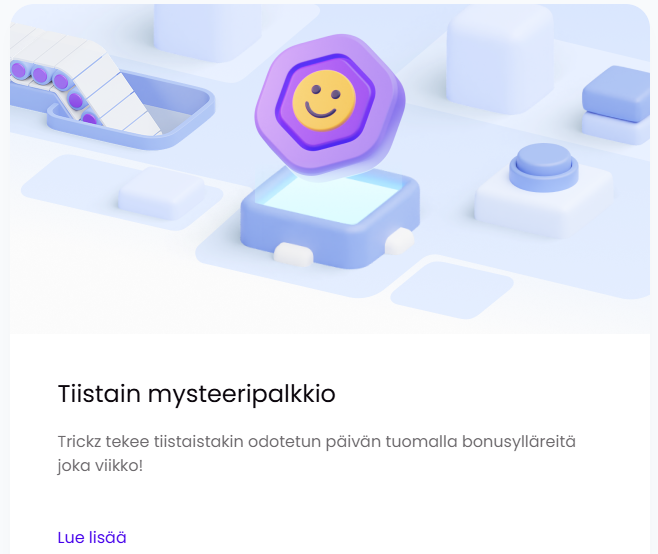Click the Trickz promotion description text
658x554 pixels.
(317, 454)
